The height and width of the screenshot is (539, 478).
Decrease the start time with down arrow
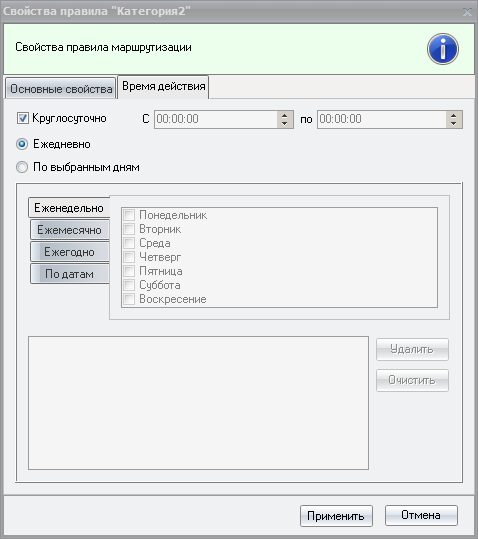point(285,123)
